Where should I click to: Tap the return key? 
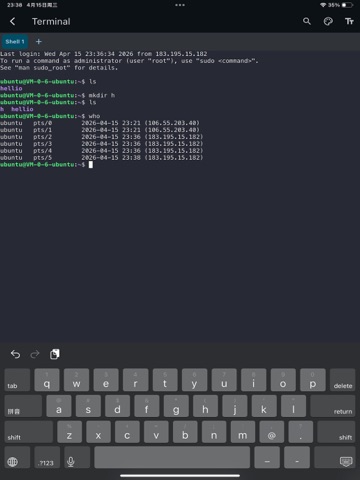click(x=333, y=406)
